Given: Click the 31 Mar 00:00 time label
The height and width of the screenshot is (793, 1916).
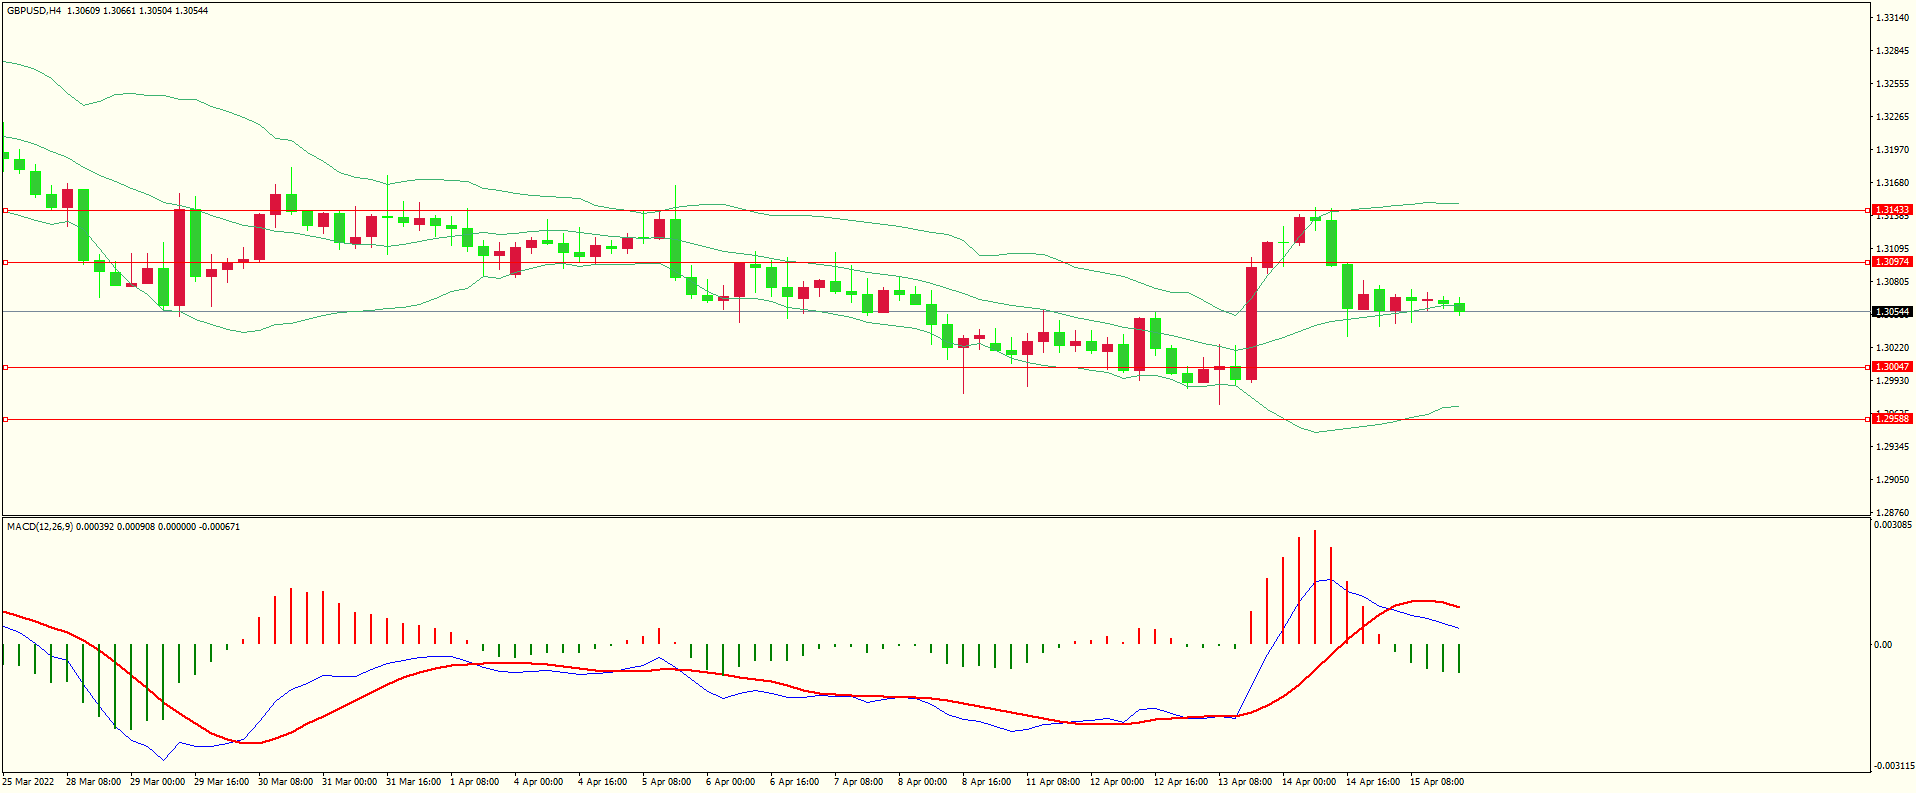Looking at the screenshot, I should (350, 782).
